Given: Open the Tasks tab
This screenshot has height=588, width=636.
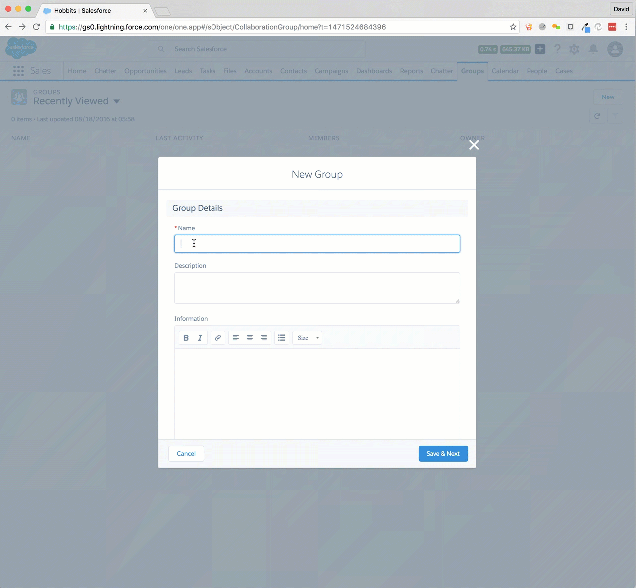Looking at the screenshot, I should [207, 71].
